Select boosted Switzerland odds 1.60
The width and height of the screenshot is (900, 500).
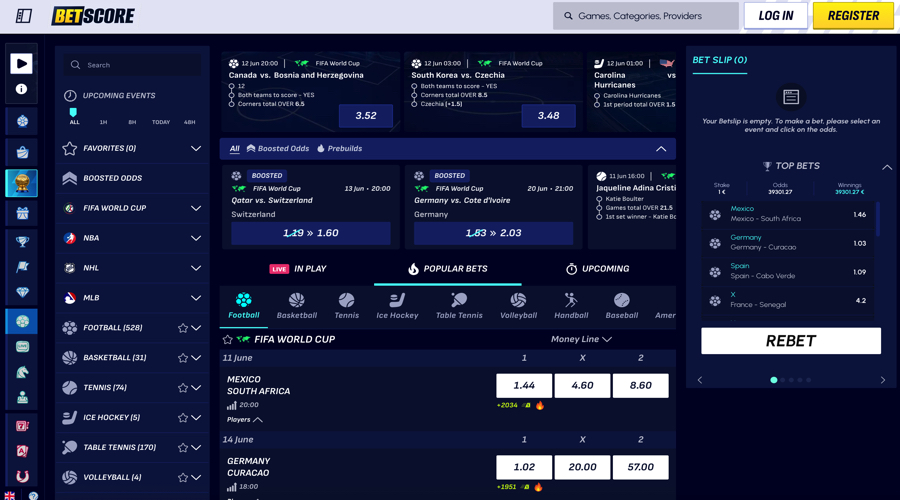[x=311, y=233]
